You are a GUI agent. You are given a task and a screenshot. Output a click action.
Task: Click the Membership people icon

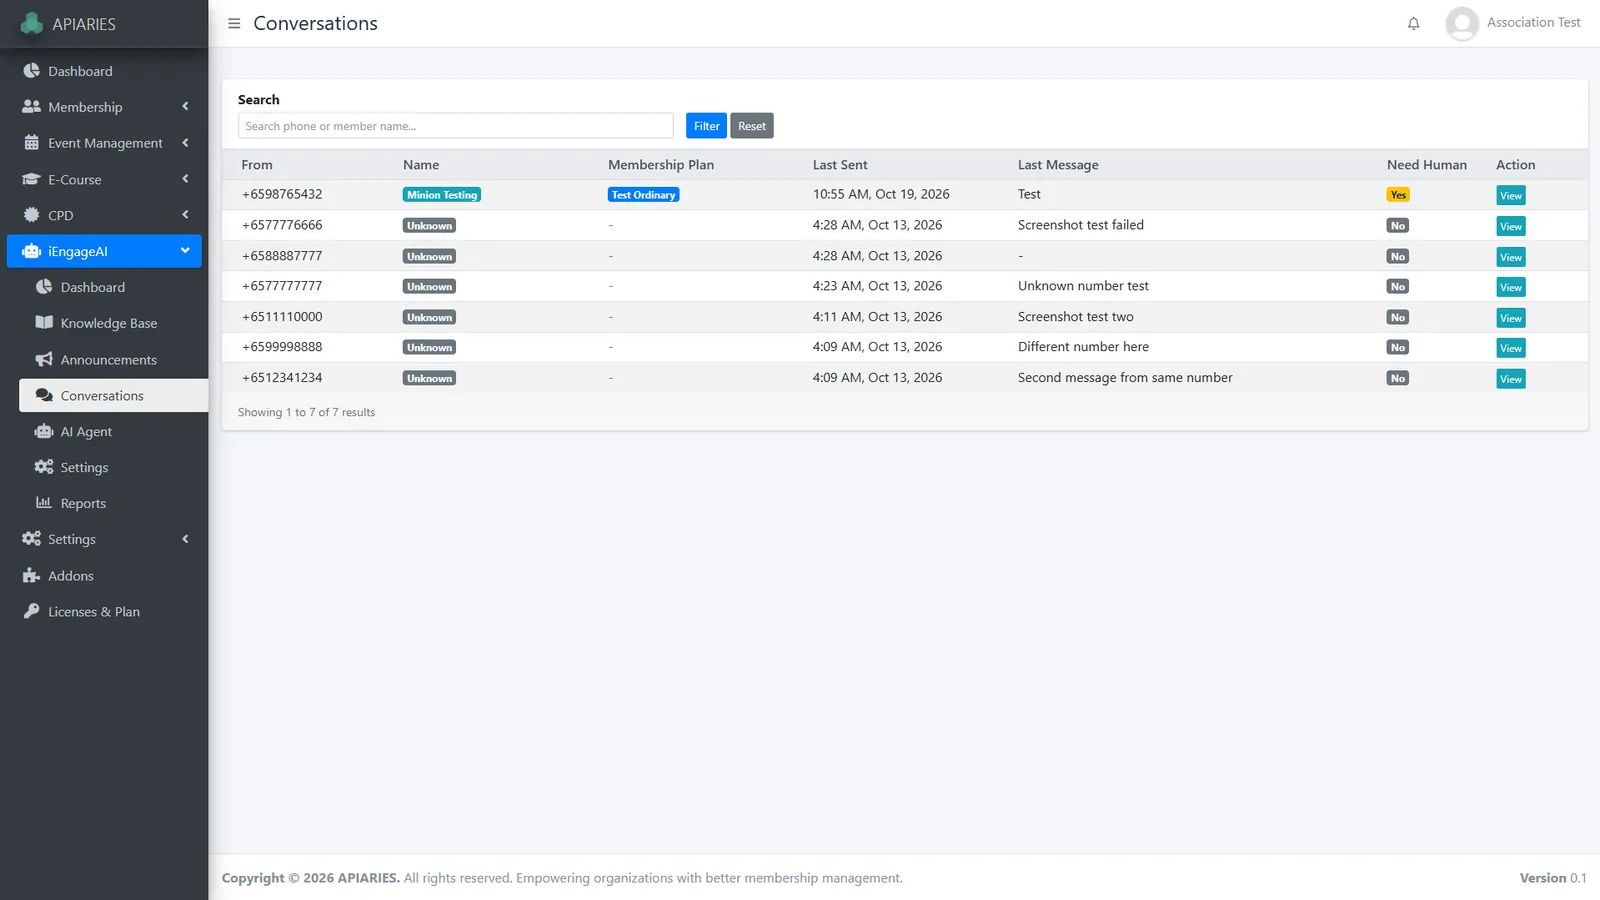[31, 107]
